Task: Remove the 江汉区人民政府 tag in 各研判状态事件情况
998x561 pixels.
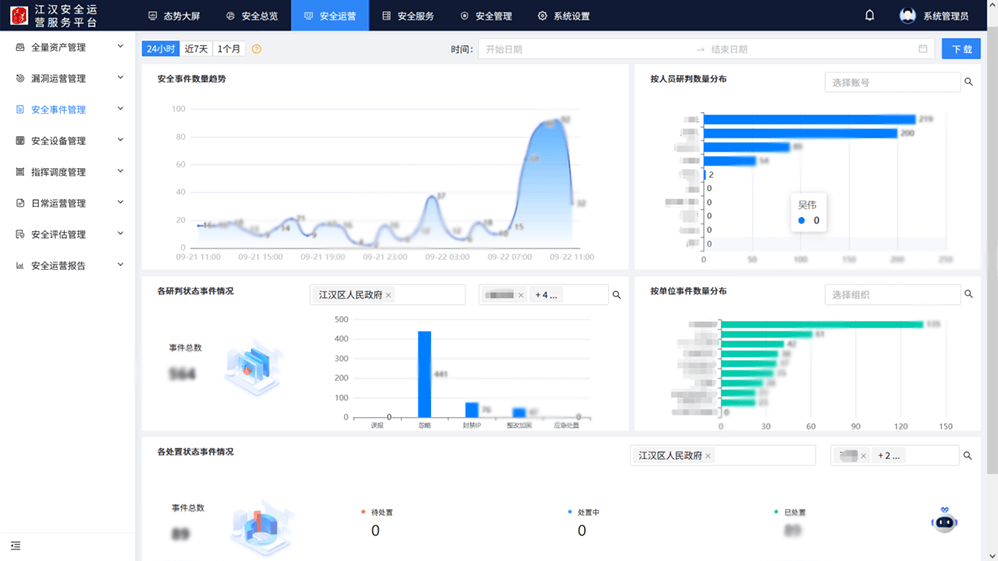Action: [x=388, y=295]
